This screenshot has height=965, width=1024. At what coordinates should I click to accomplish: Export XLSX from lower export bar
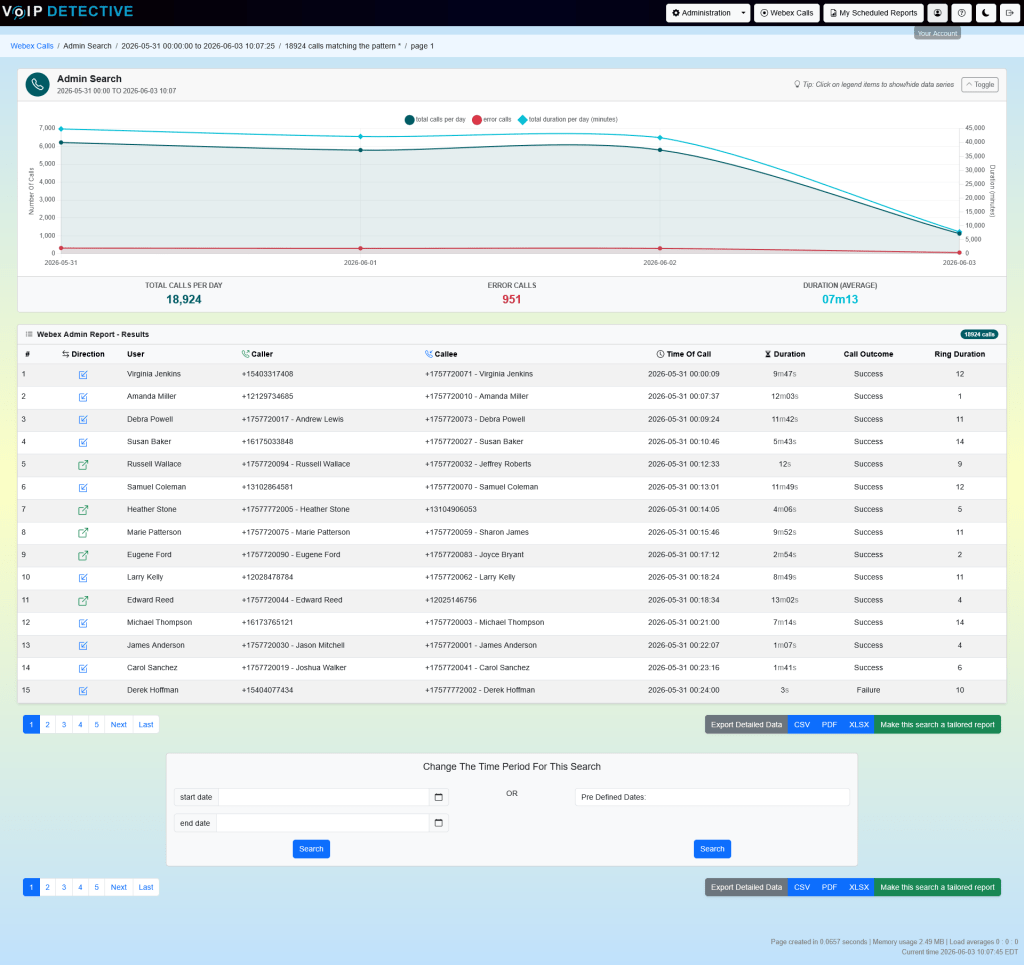point(859,887)
